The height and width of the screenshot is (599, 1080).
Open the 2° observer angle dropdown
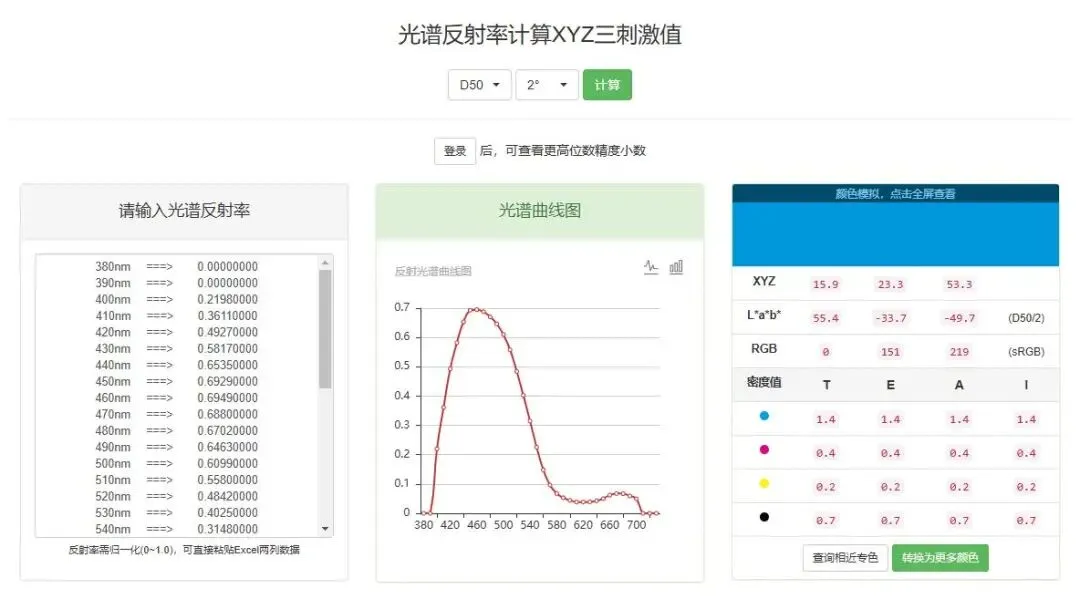546,85
